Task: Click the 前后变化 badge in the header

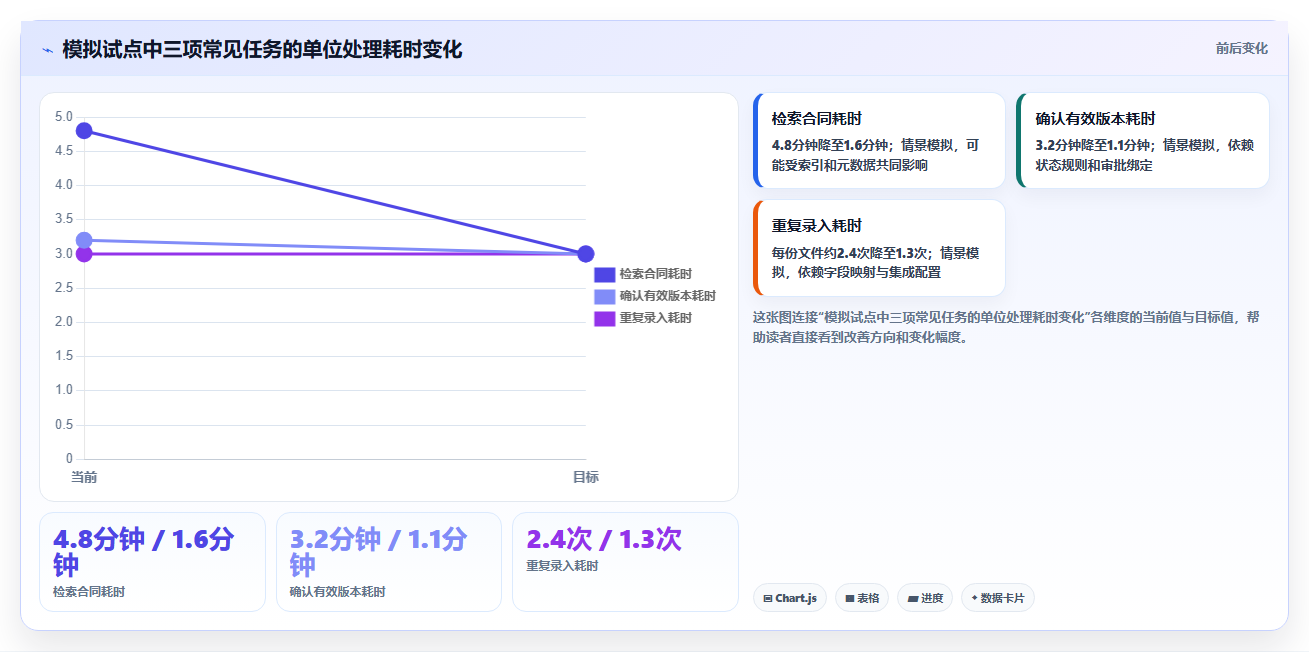Action: tap(1241, 48)
